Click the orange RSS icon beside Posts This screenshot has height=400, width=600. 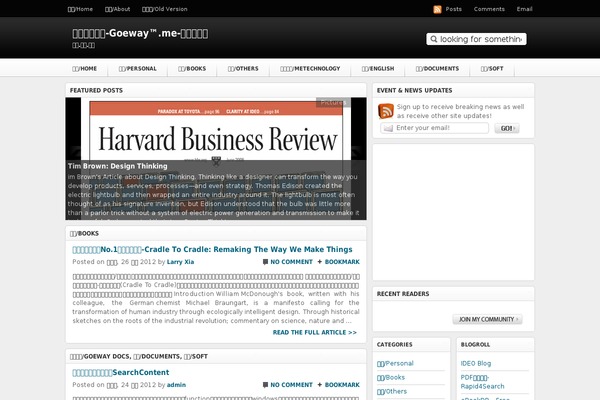coord(437,9)
